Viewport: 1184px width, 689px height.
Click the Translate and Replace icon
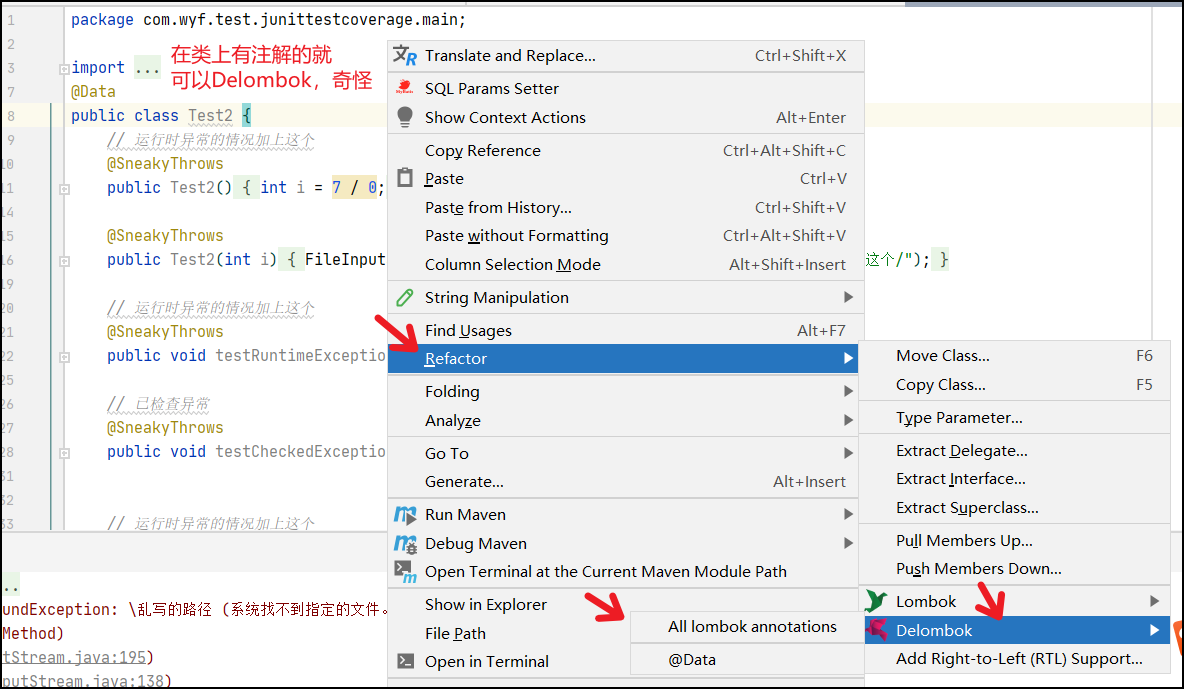(405, 56)
